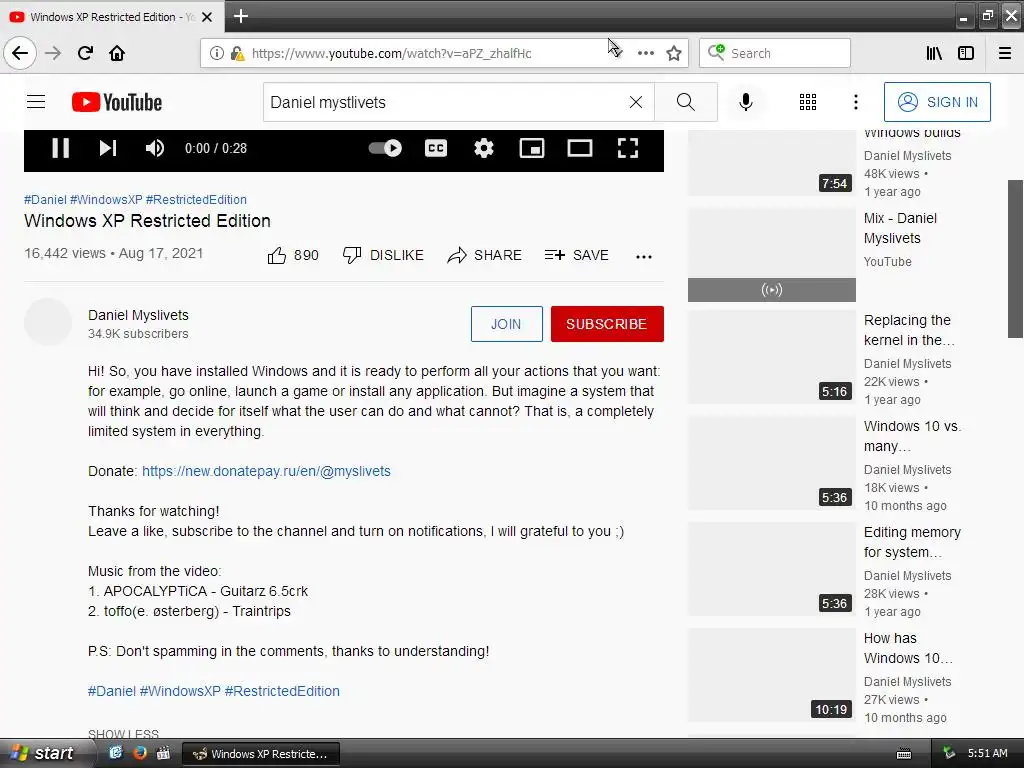Go to YouTube home via logo
Screen dimensions: 1024x768
point(117,102)
